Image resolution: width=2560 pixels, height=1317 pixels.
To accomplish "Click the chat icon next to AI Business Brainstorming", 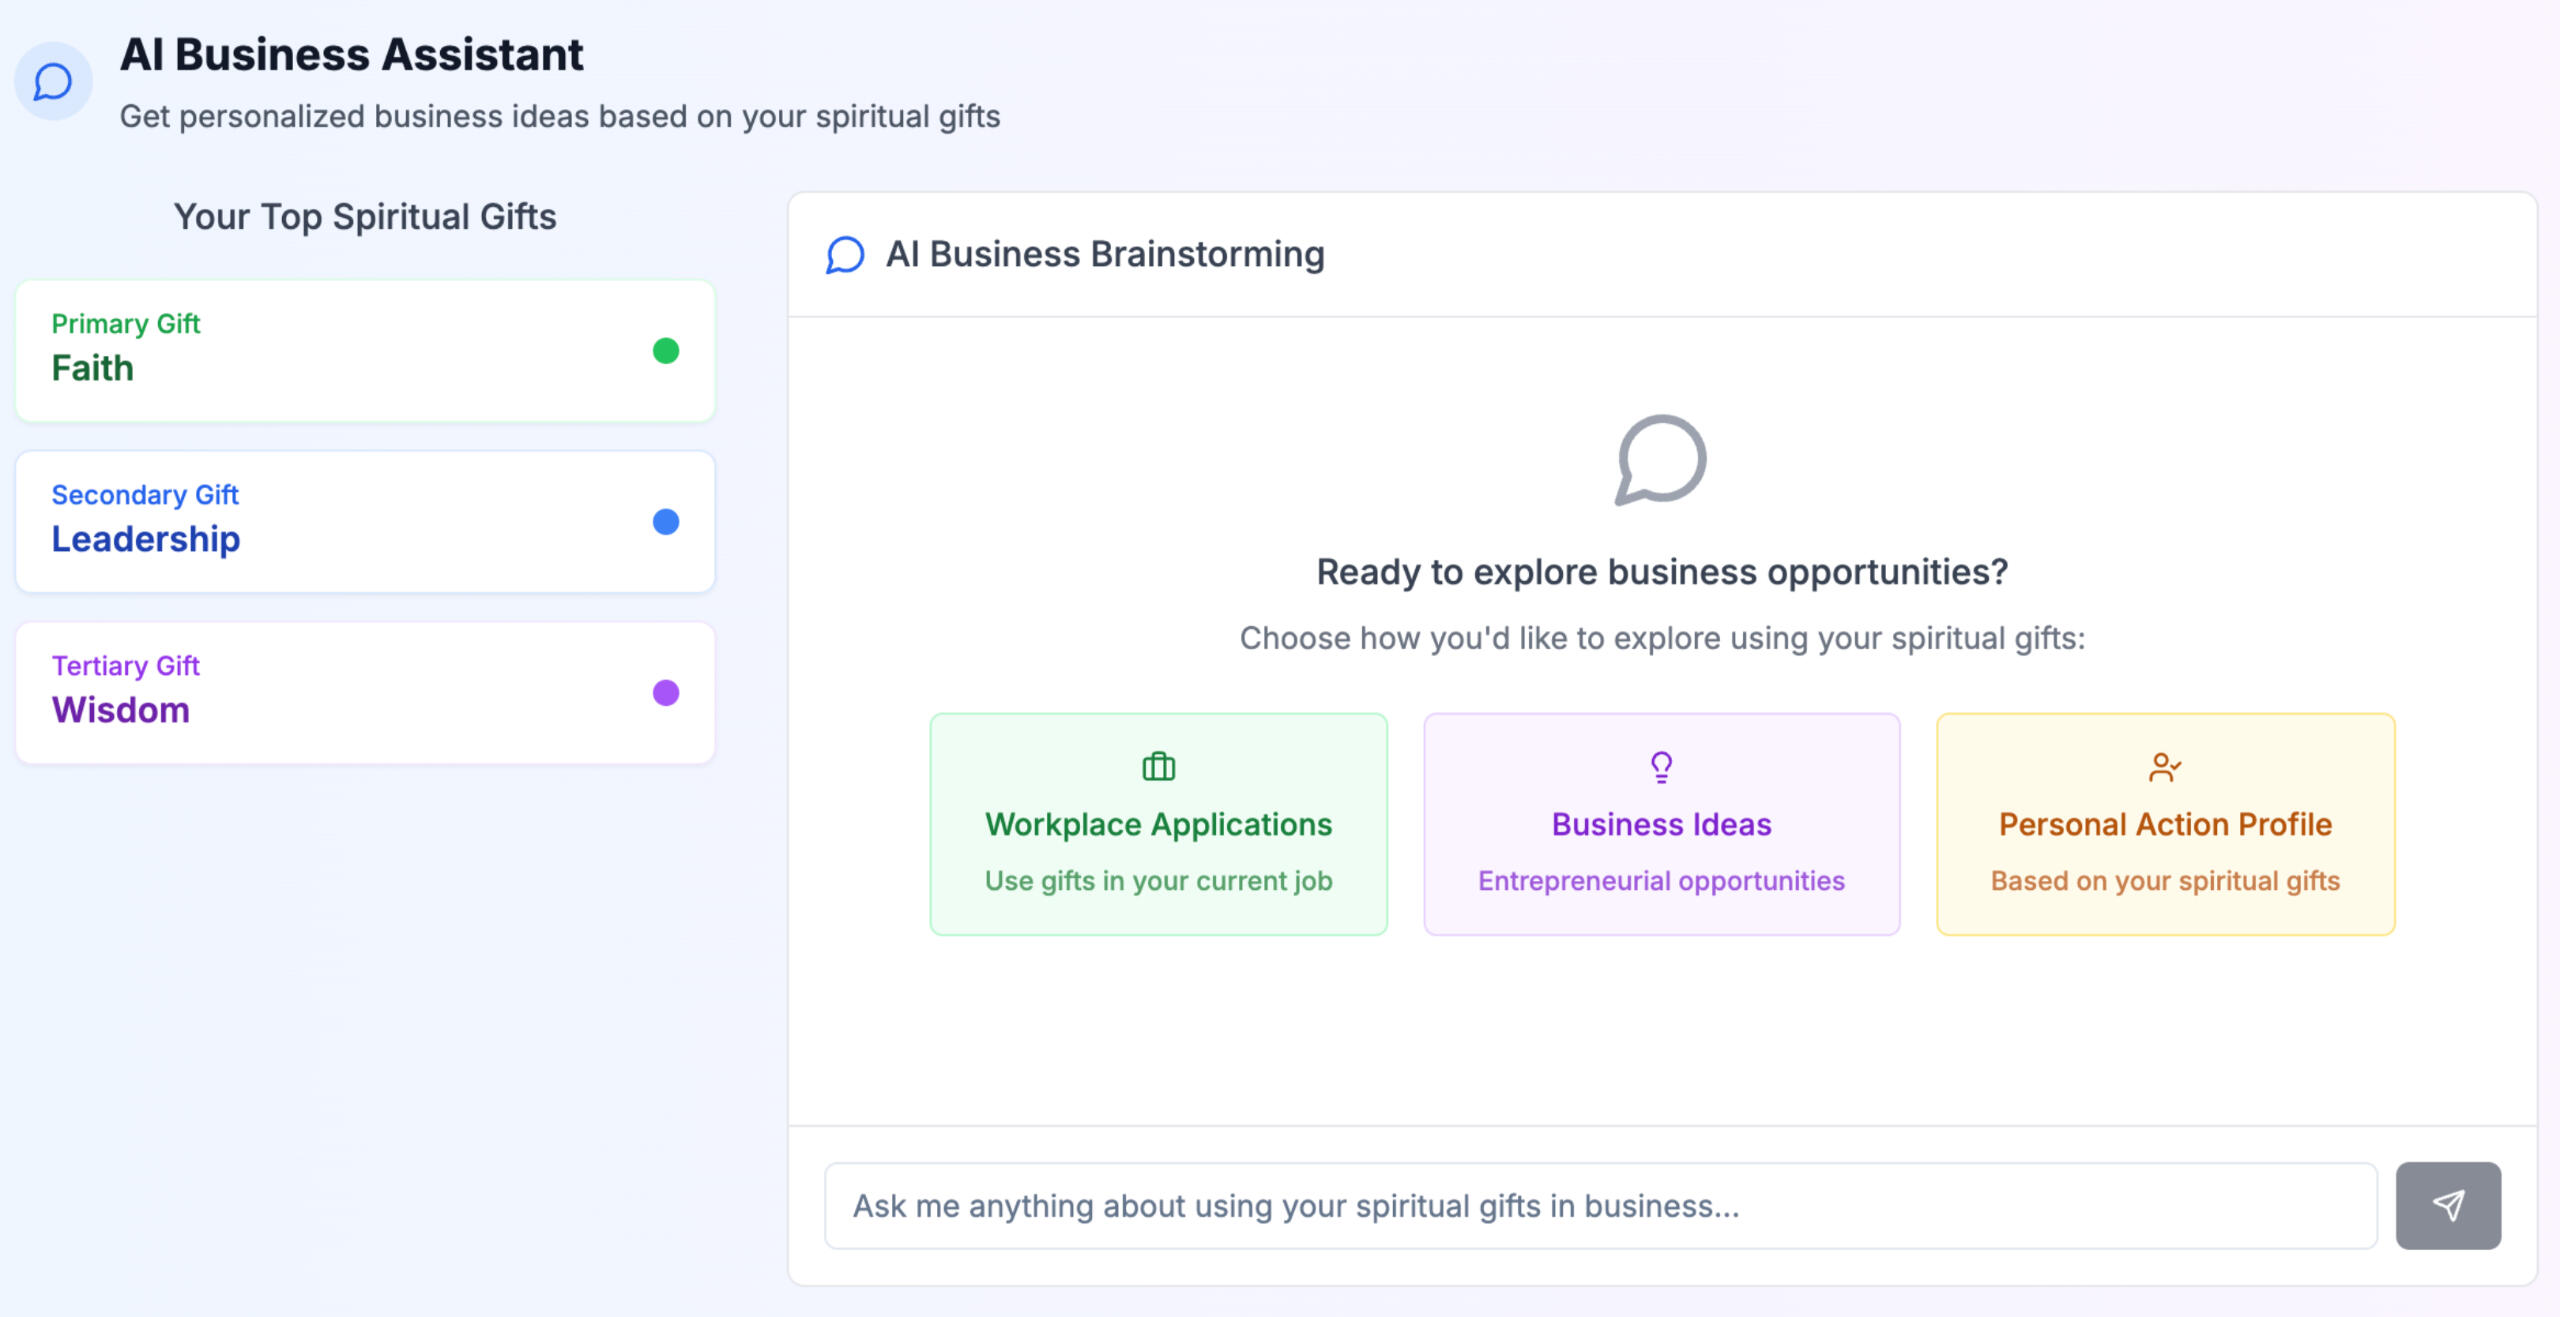I will click(845, 255).
